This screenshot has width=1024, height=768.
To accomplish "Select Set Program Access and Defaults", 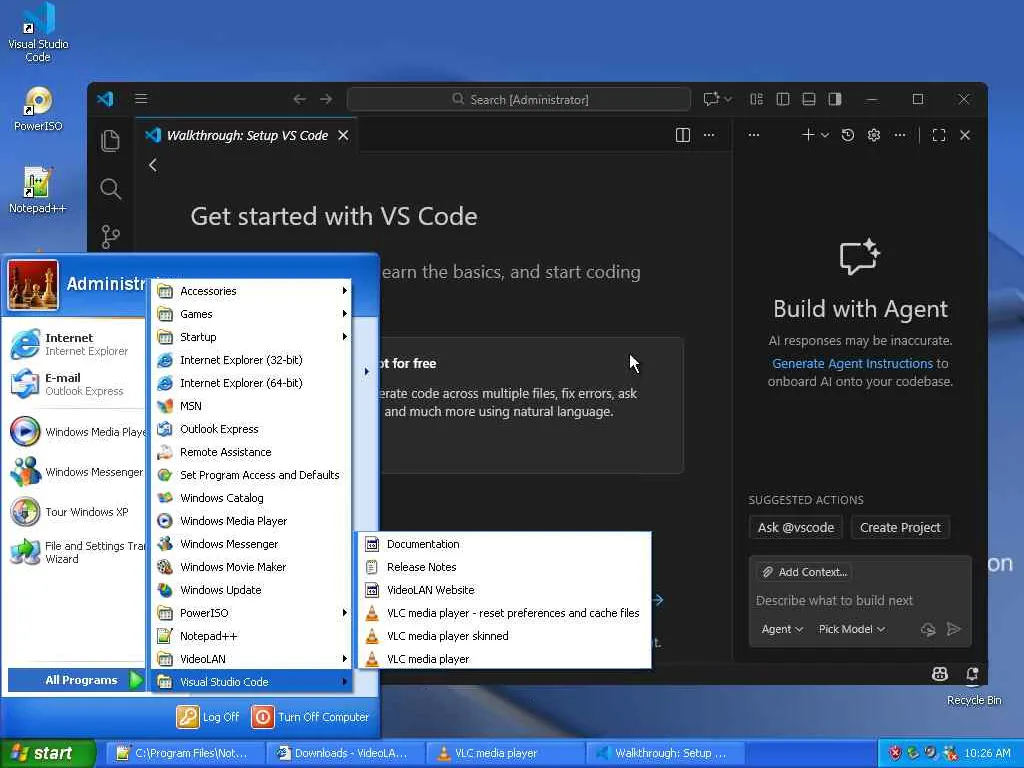I will 251,475.
